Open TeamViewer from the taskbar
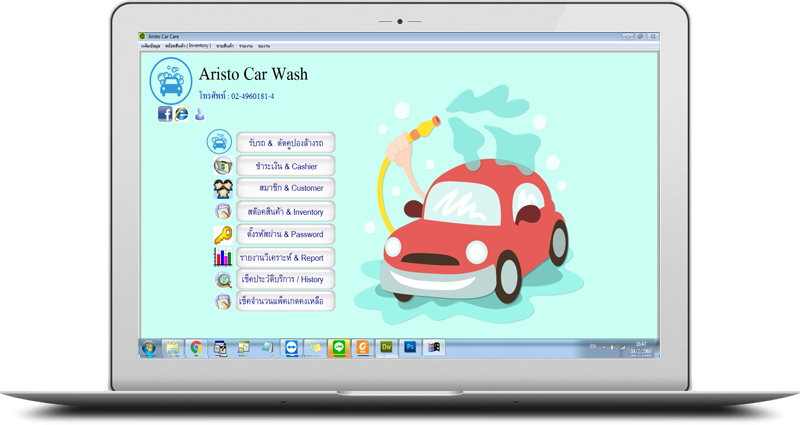 [291, 347]
